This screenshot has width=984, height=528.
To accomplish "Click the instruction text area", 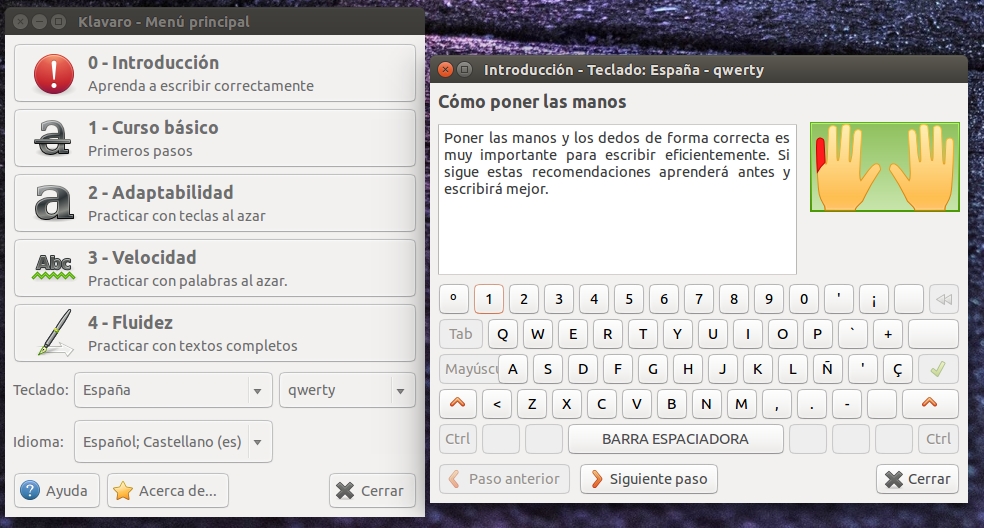I will pyautogui.click(x=618, y=199).
